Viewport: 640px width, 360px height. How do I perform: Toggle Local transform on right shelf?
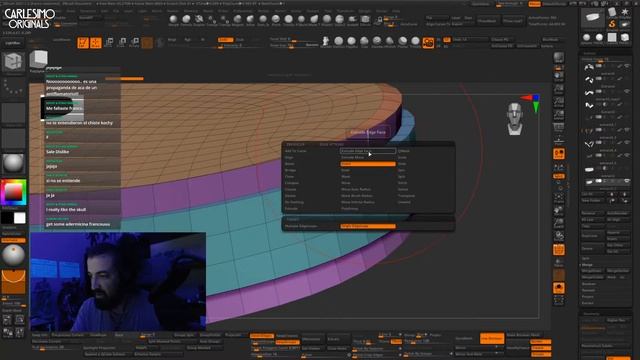tap(559, 154)
